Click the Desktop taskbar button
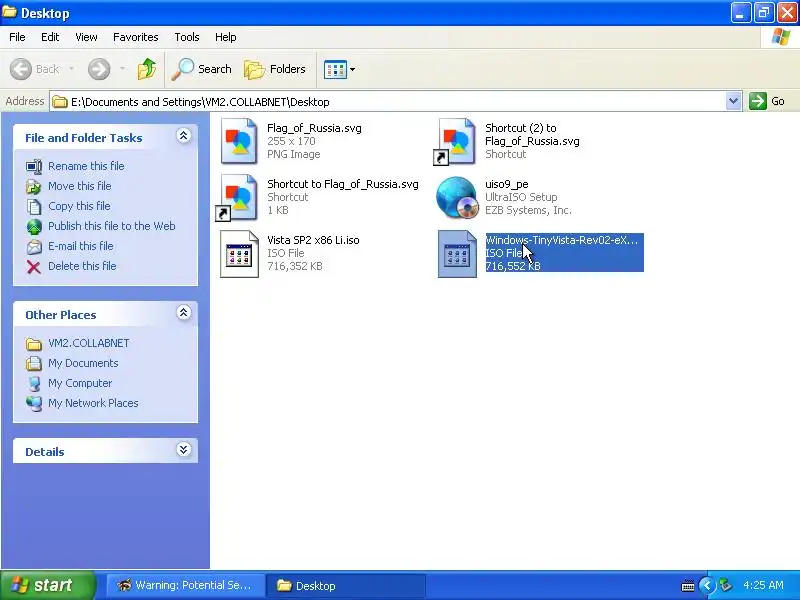Image resolution: width=800 pixels, height=600 pixels. coord(346,585)
